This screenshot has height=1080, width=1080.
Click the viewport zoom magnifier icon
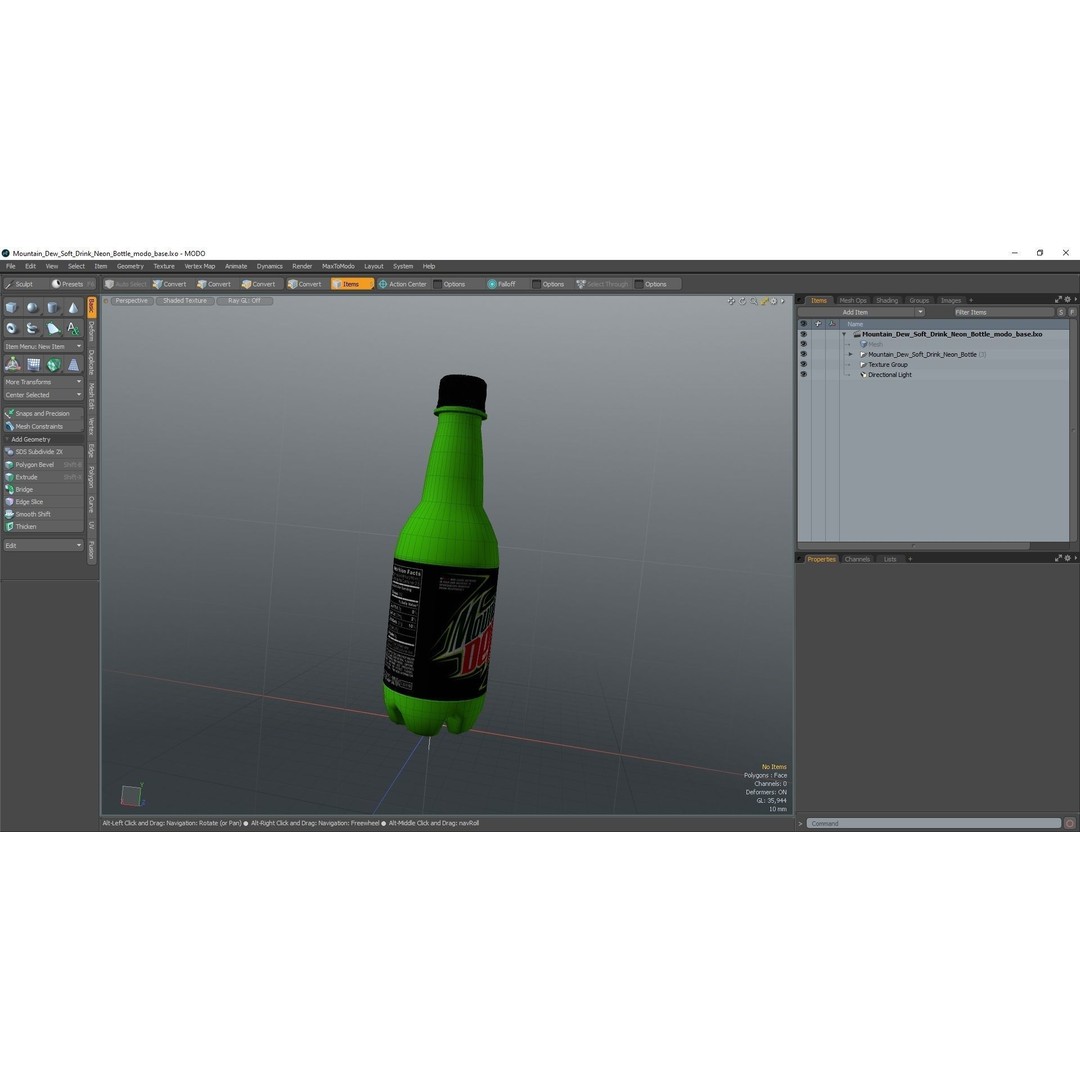(x=754, y=301)
